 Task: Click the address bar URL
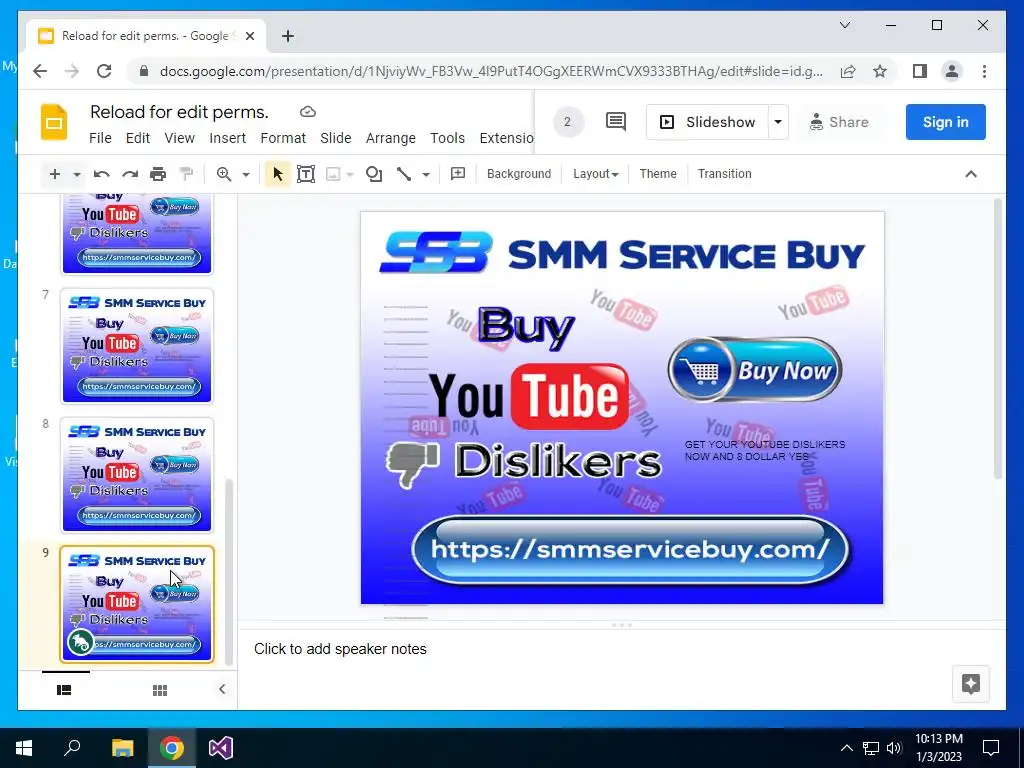(x=491, y=71)
